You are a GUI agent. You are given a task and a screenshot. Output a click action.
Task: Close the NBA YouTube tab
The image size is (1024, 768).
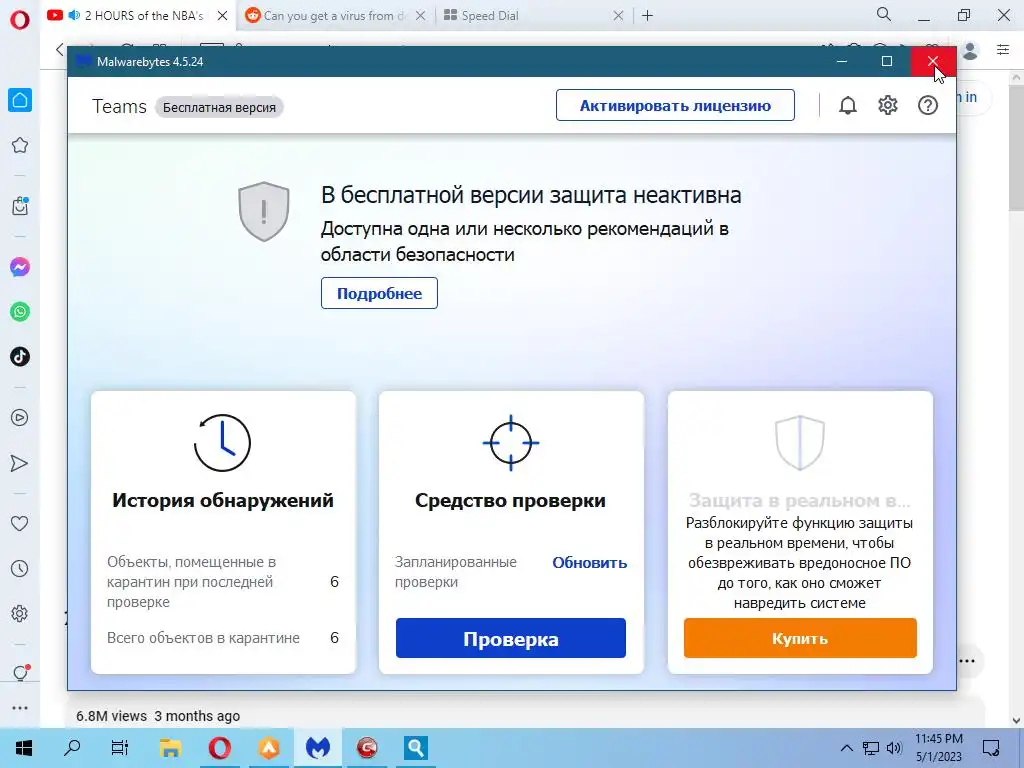(x=223, y=16)
